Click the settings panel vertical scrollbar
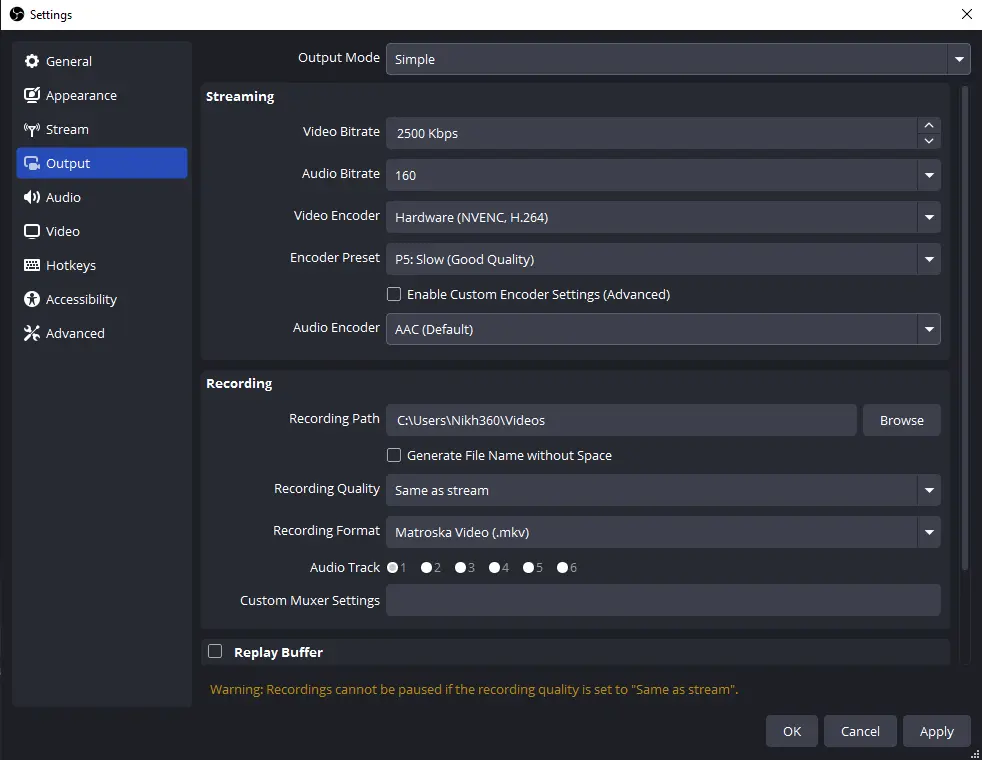982x760 pixels. click(x=964, y=329)
